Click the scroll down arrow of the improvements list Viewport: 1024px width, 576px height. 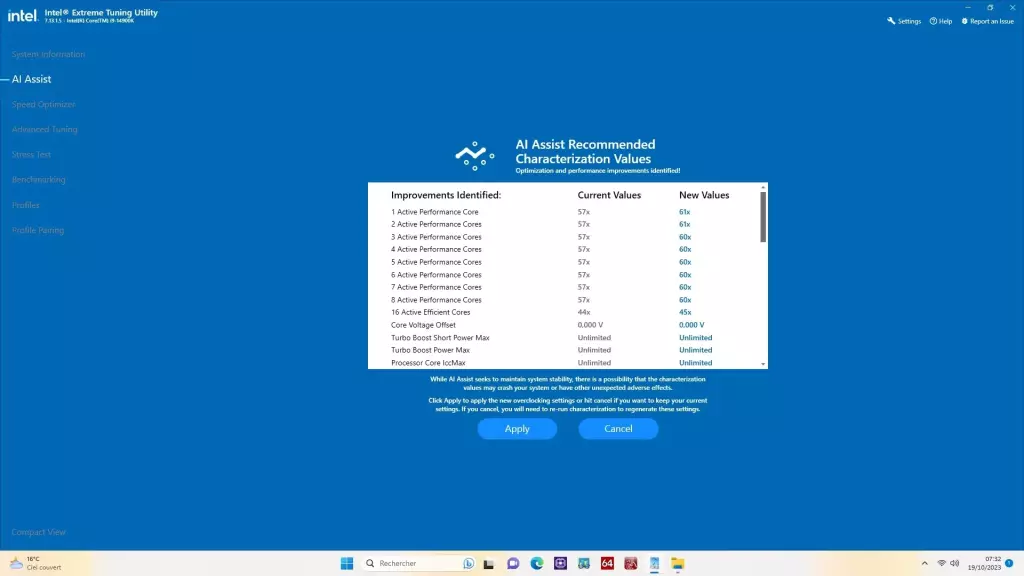pos(763,364)
